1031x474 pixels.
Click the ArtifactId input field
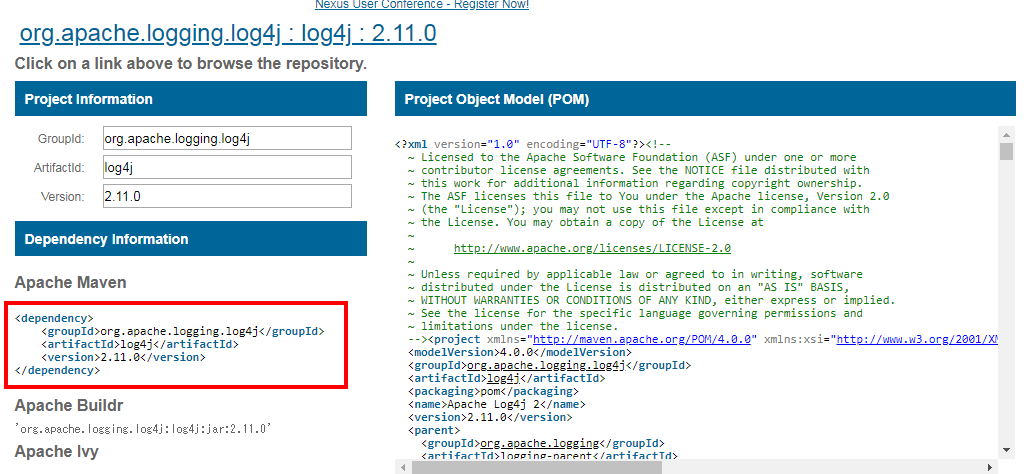(227, 168)
